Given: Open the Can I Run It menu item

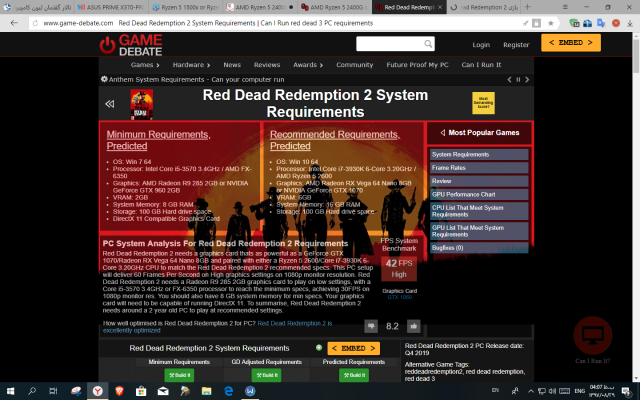Looking at the screenshot, I should point(481,65).
